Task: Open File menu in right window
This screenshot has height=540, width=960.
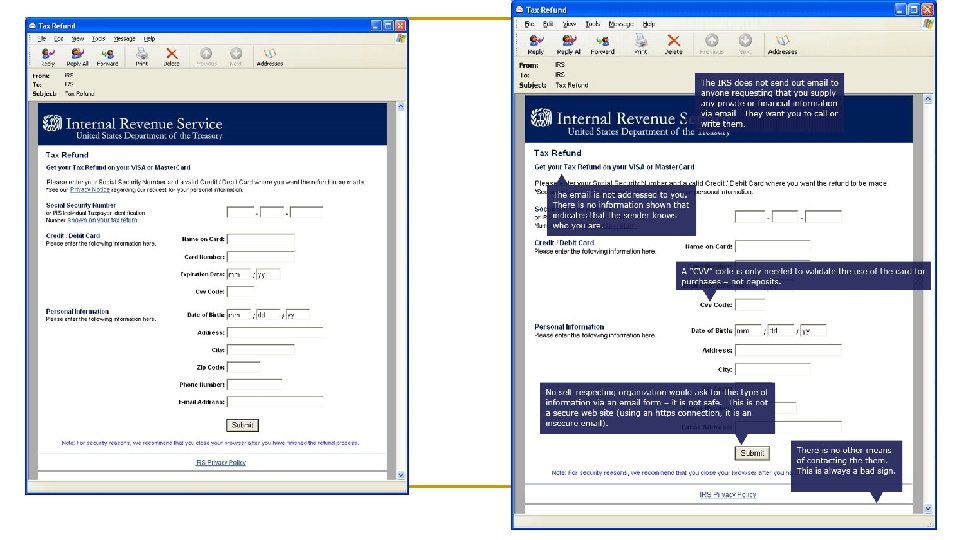Action: (x=529, y=24)
